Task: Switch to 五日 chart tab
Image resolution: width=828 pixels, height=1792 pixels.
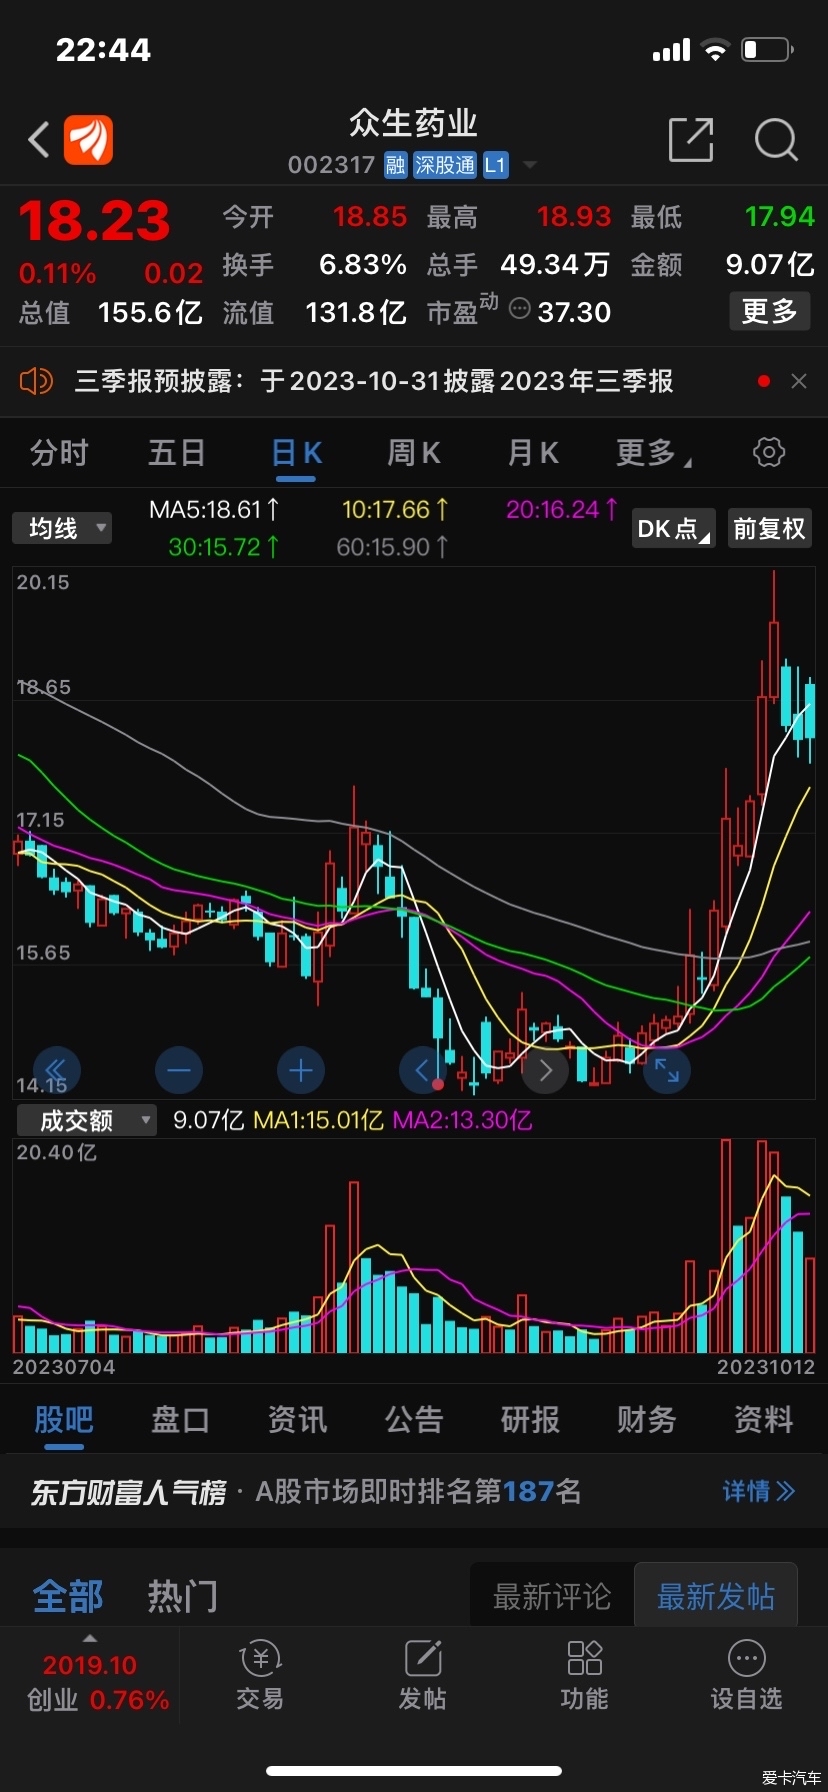Action: [x=177, y=453]
